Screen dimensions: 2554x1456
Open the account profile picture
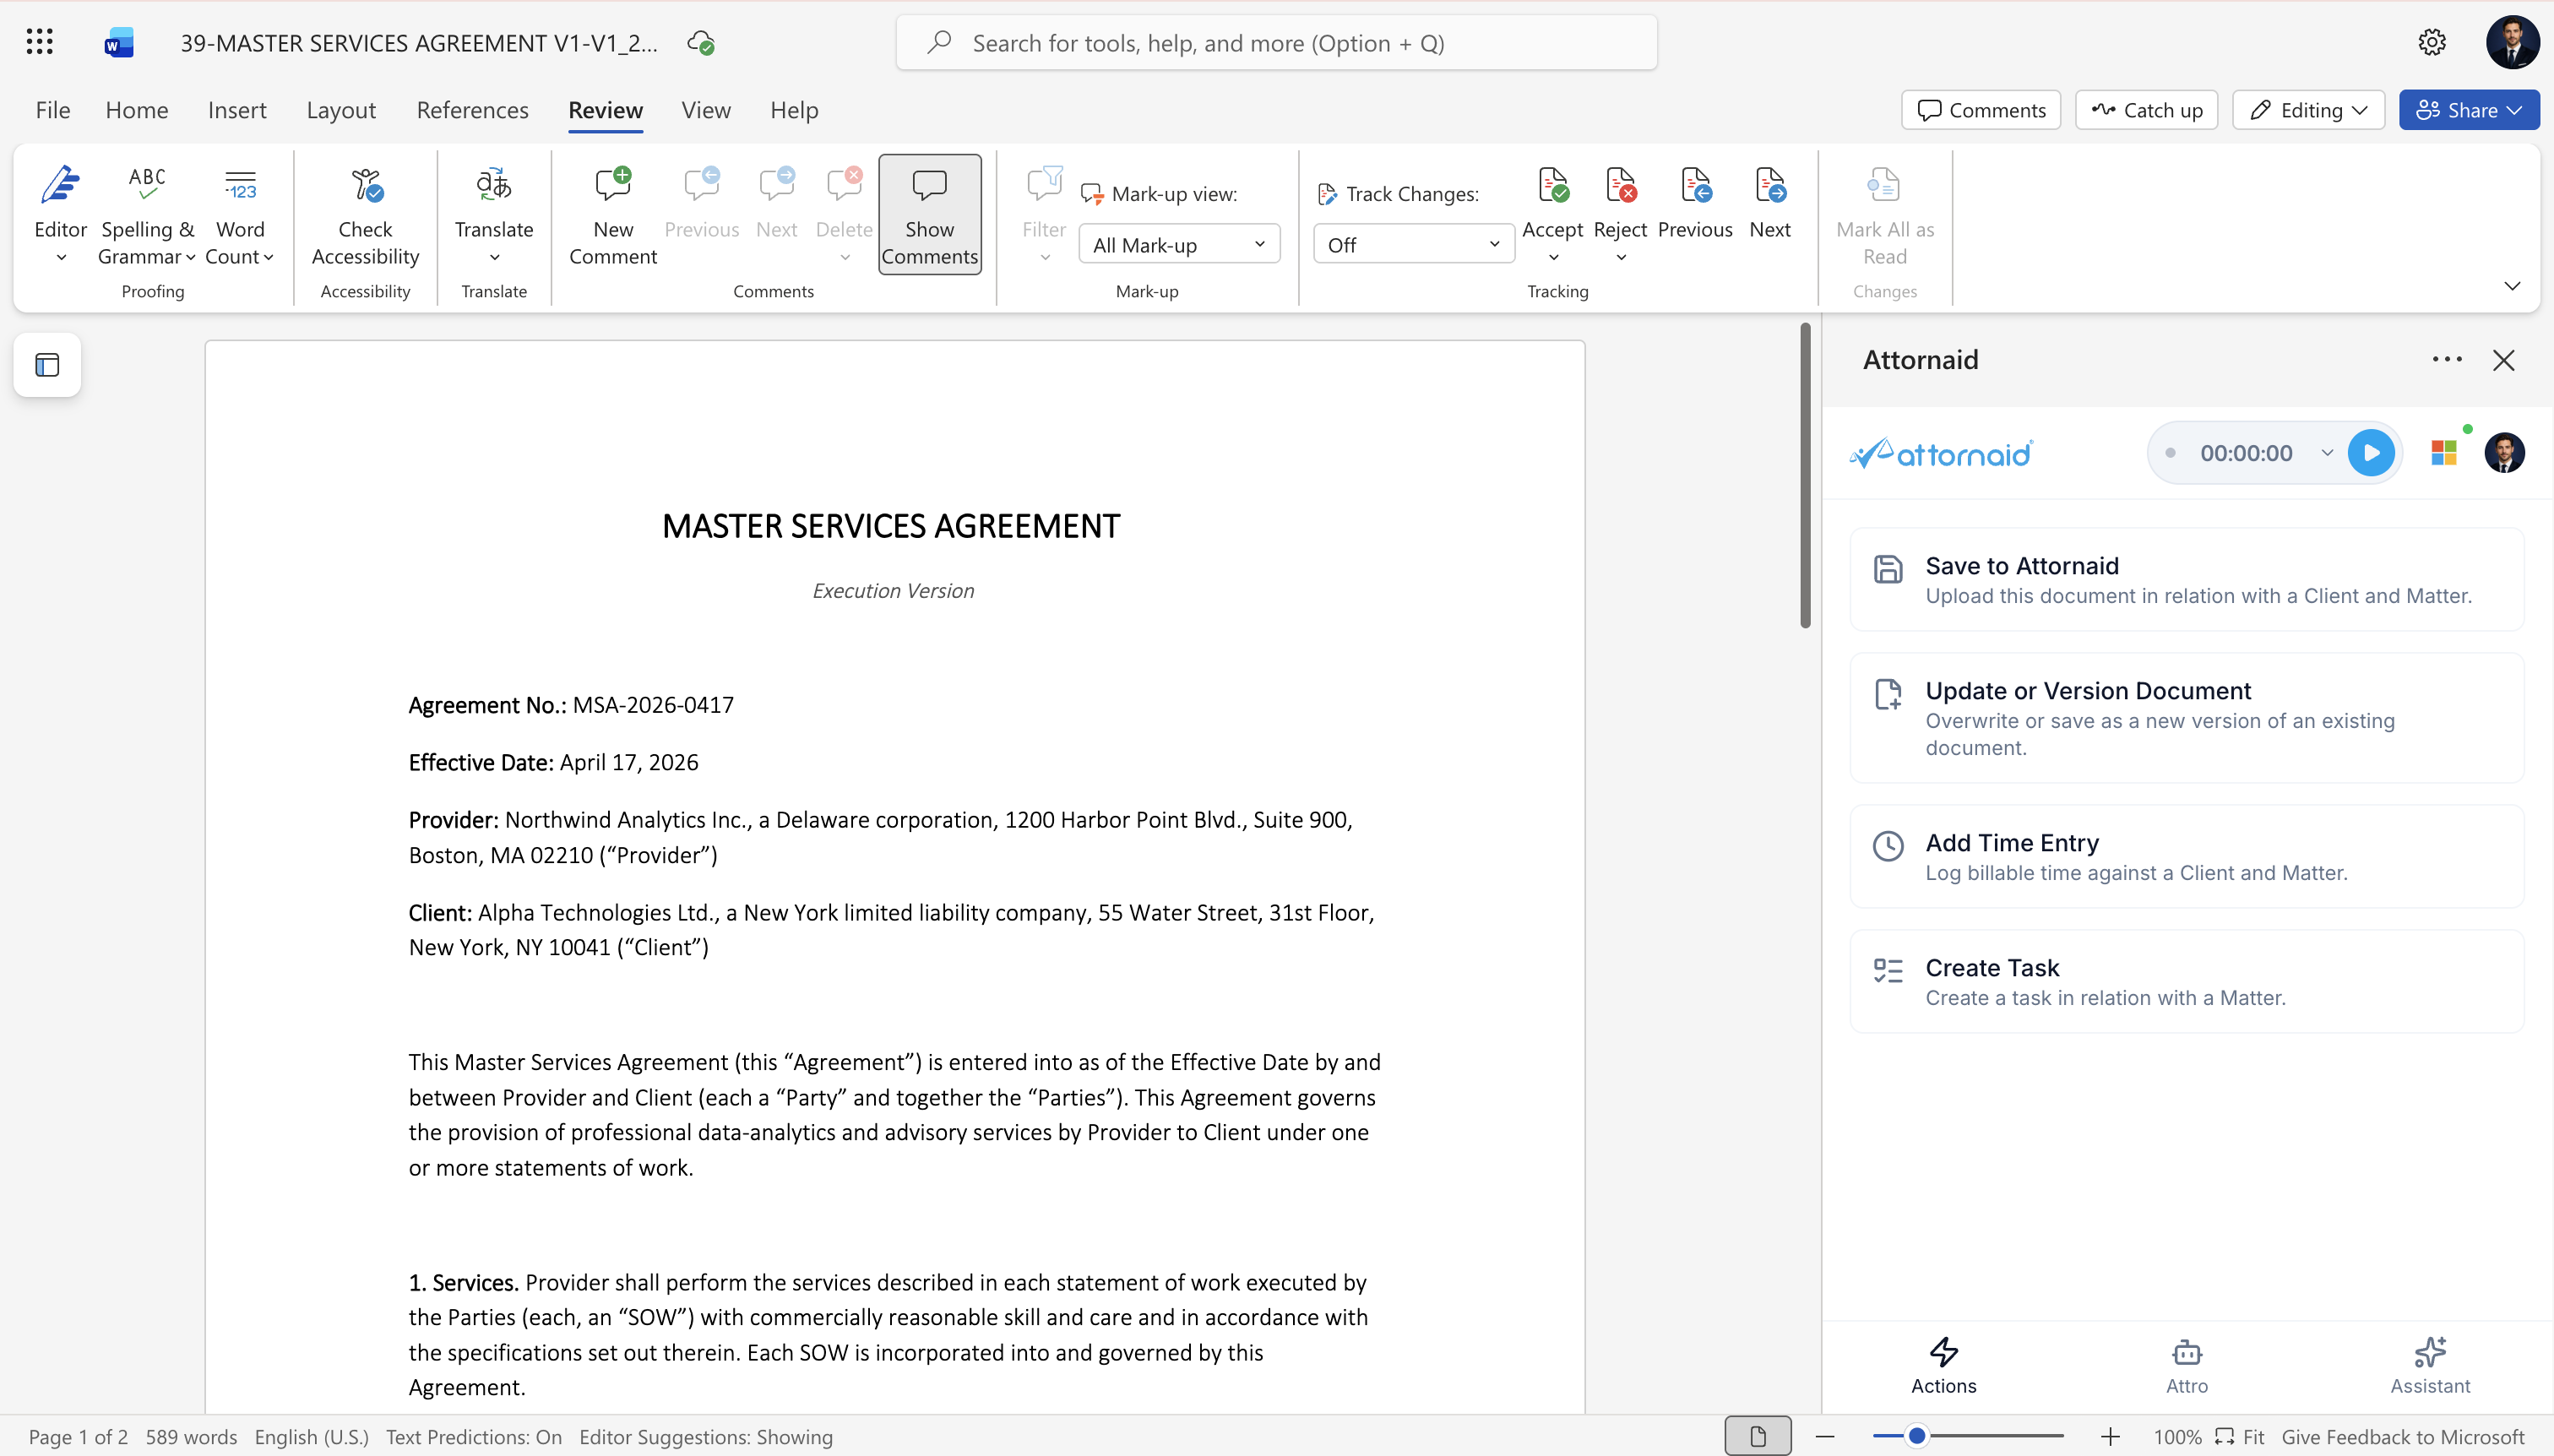(2512, 42)
